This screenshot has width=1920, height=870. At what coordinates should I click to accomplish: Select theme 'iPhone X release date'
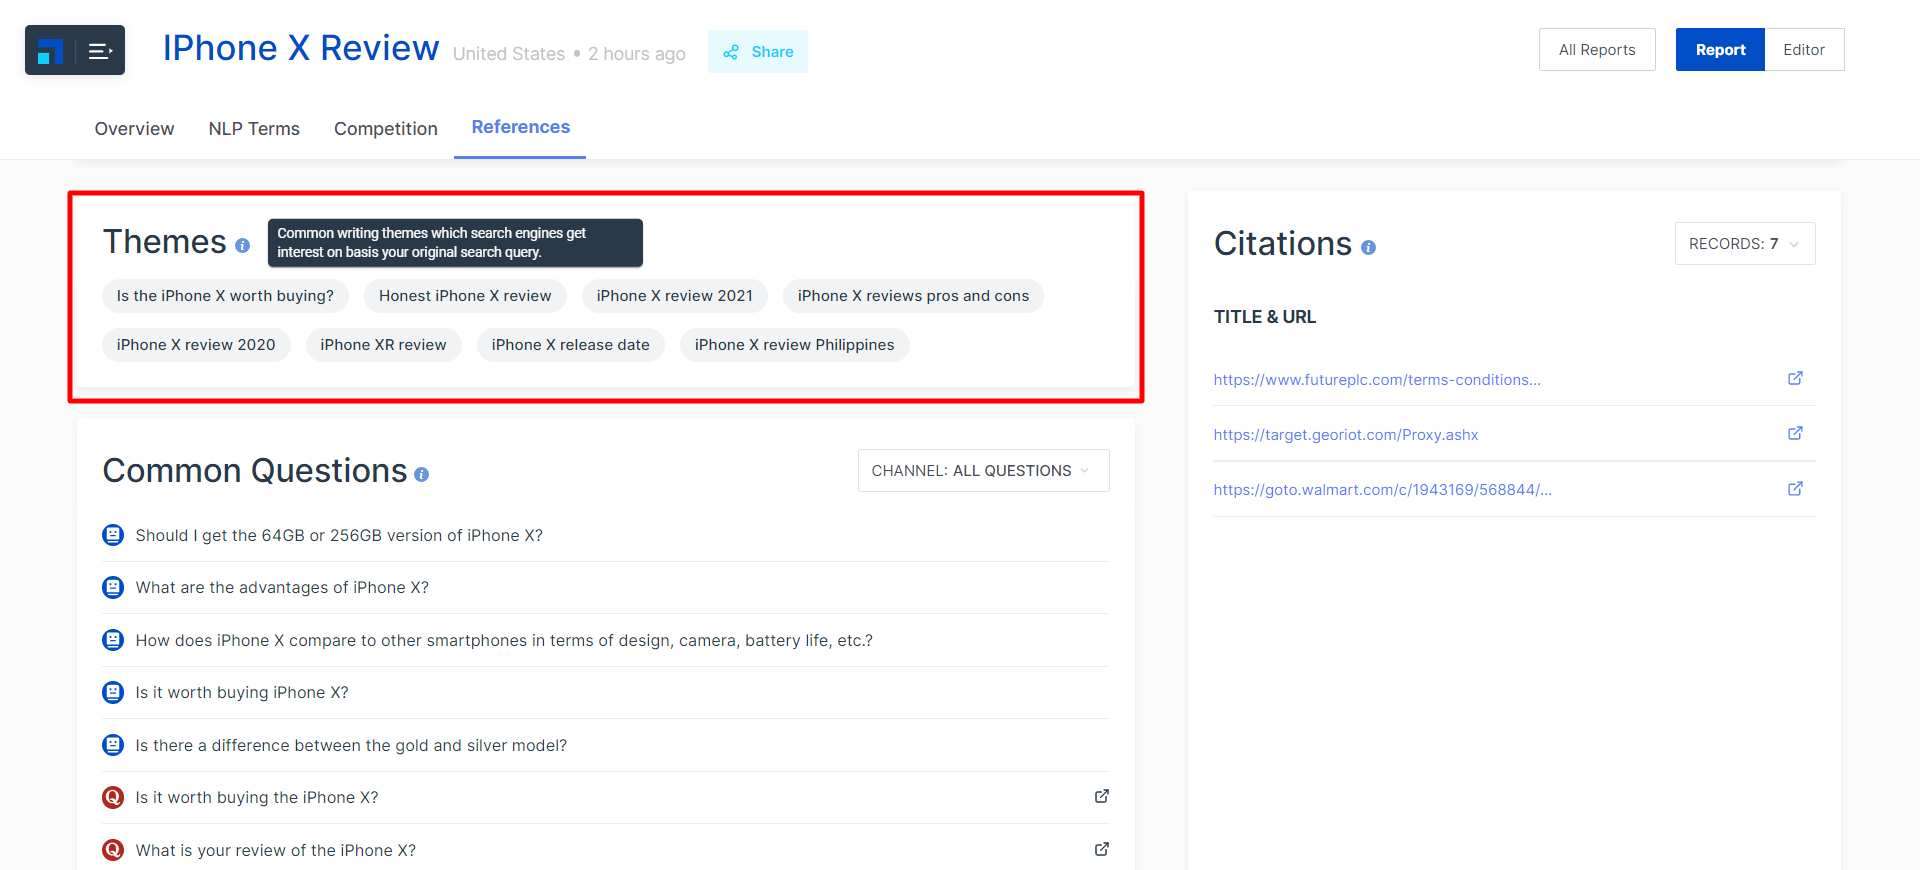(571, 345)
